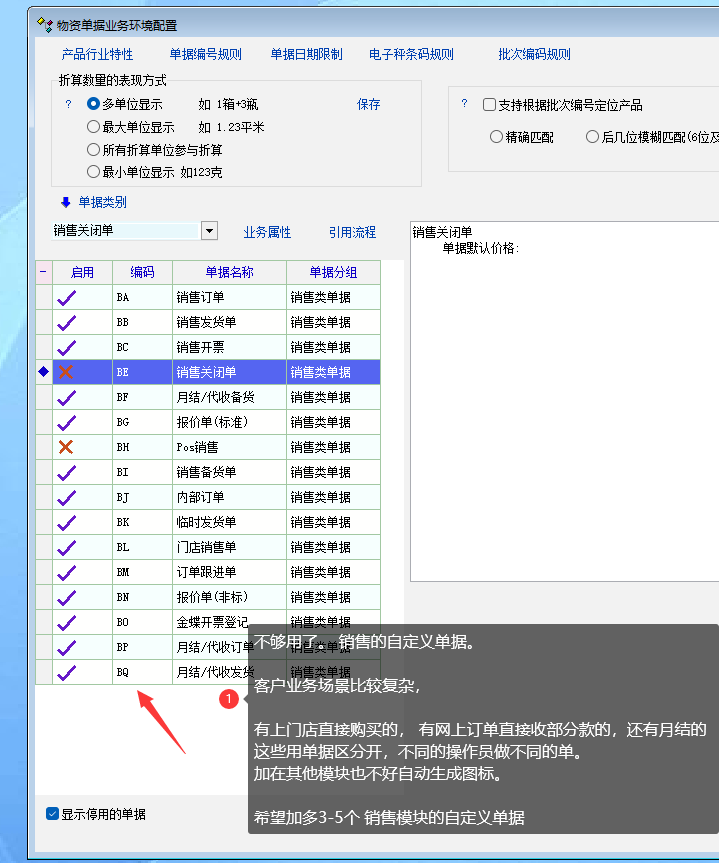Click the red number 1 annotation marker

[228, 699]
